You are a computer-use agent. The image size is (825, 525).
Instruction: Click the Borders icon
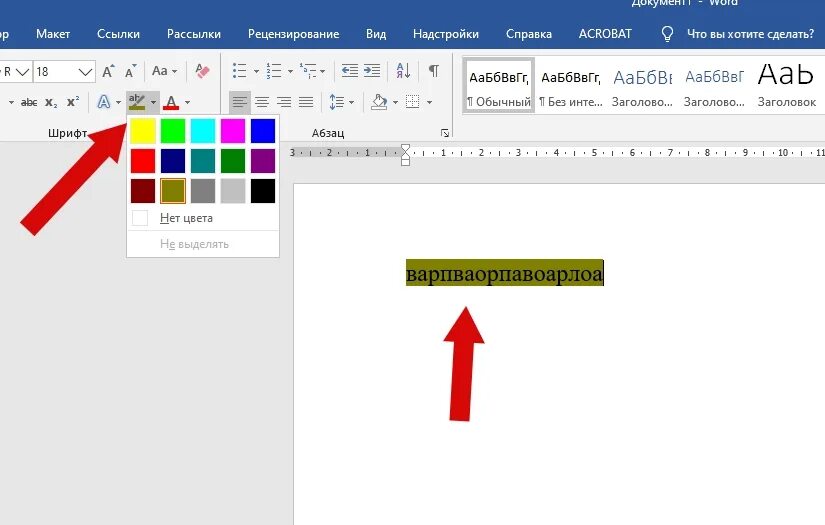413,102
